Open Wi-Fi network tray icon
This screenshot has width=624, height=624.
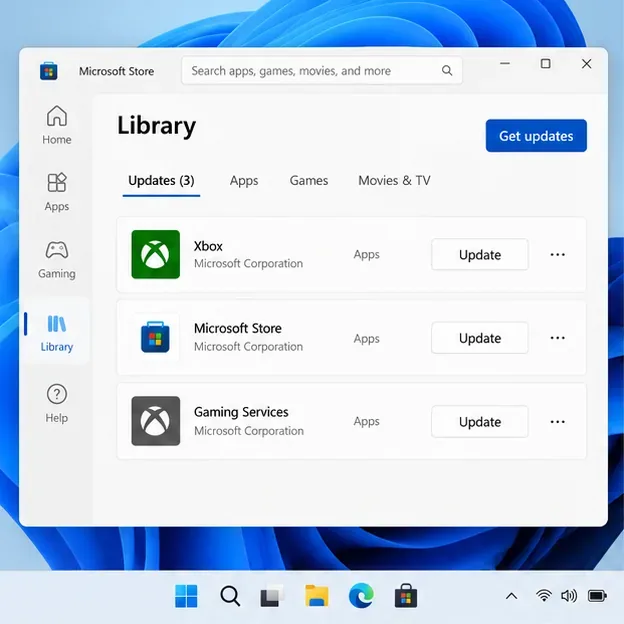coord(544,596)
